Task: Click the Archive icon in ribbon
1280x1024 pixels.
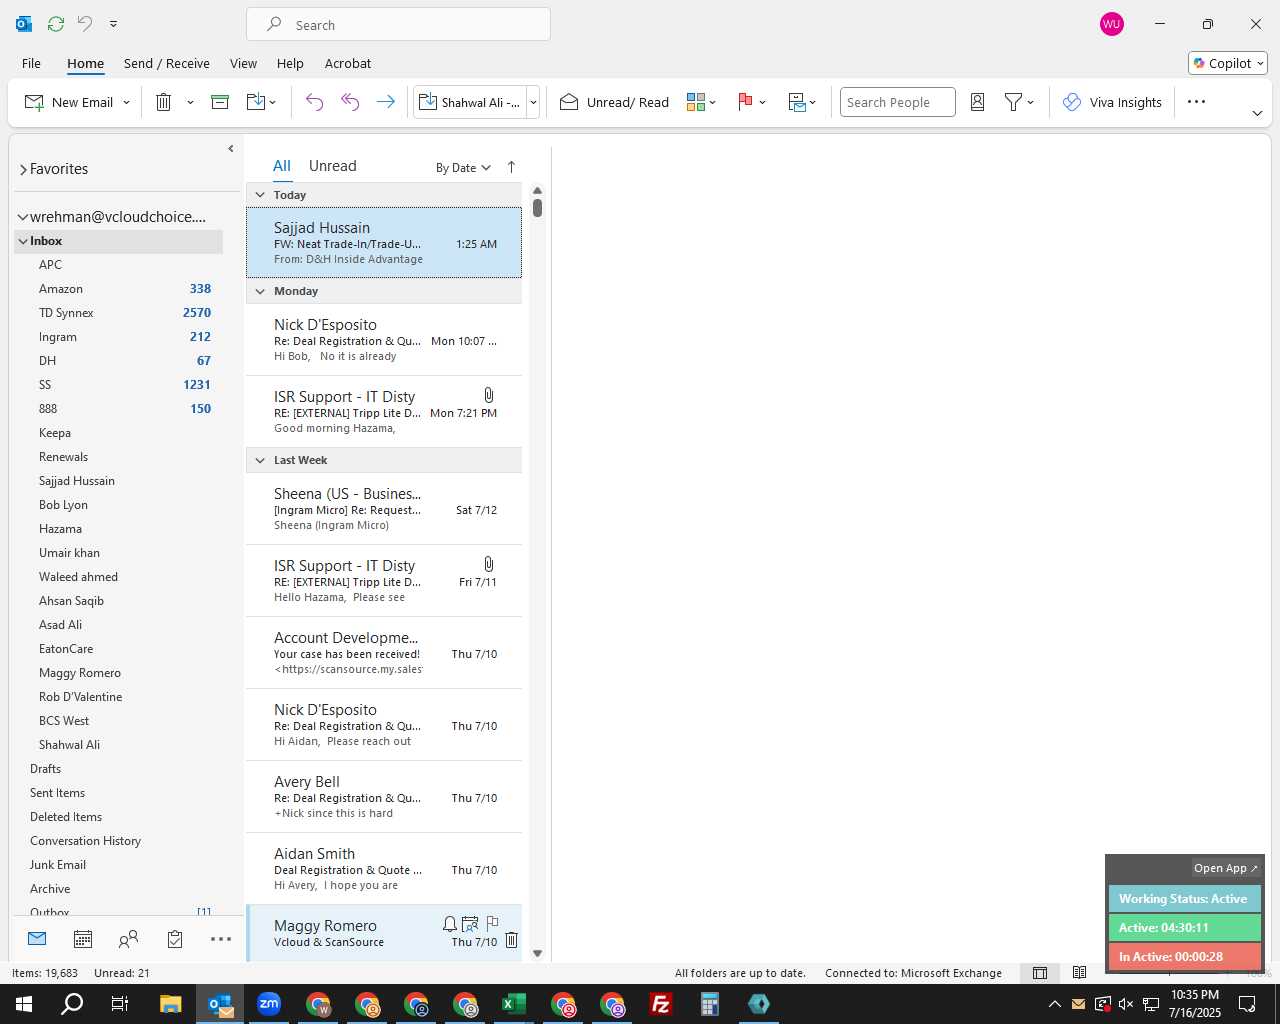Action: tap(220, 102)
